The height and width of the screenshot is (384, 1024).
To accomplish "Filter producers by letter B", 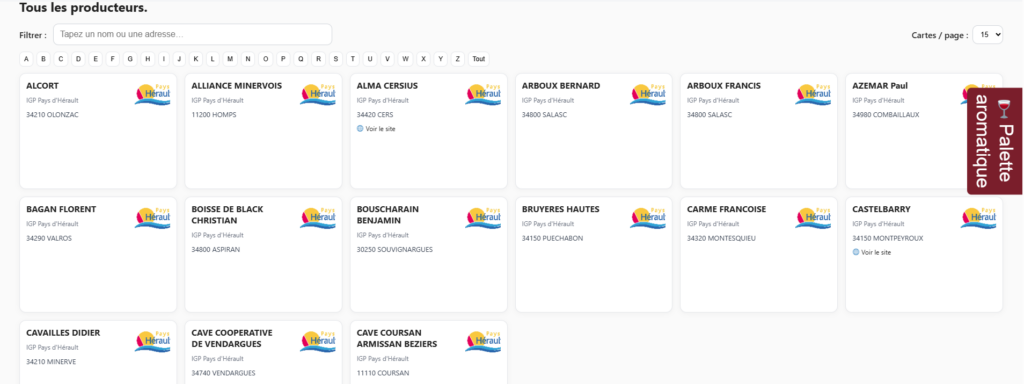I will [44, 59].
